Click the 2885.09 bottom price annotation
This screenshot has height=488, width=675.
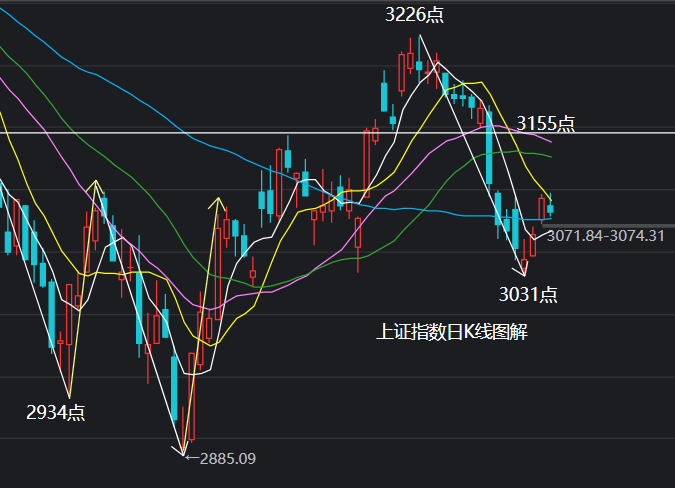[x=220, y=459]
